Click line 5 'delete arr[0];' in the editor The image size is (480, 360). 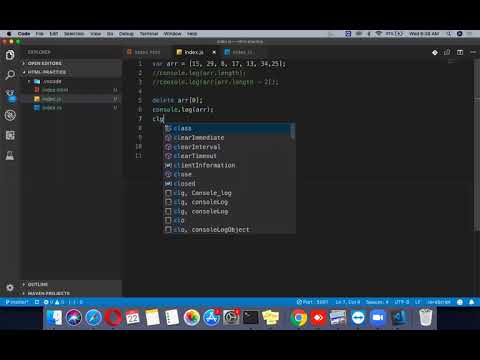[x=177, y=100]
